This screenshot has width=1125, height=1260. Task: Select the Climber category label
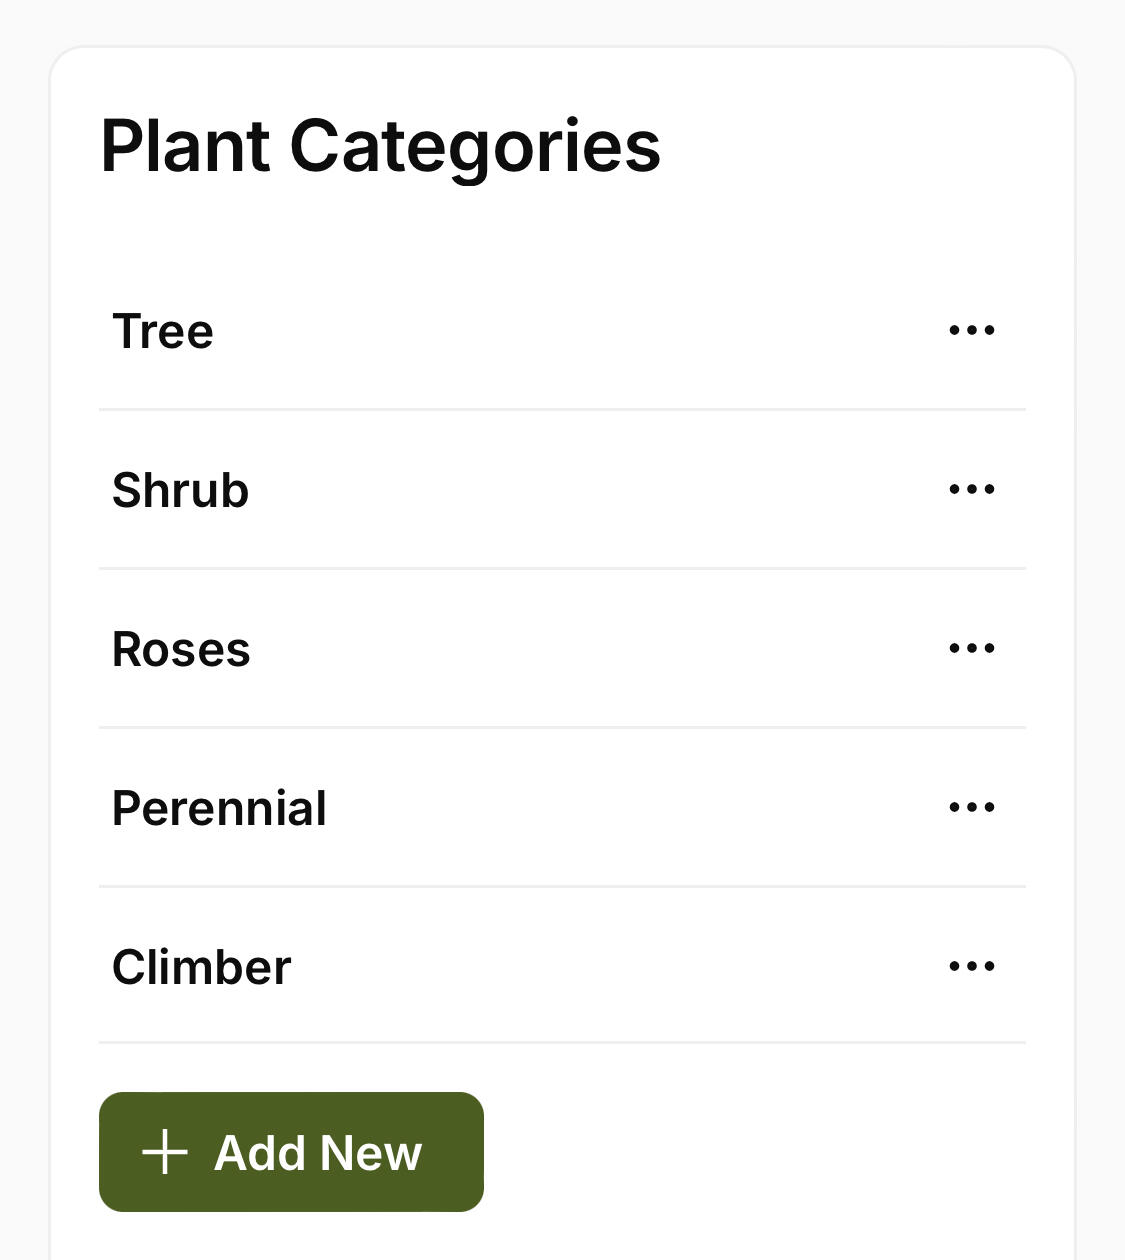pos(201,967)
